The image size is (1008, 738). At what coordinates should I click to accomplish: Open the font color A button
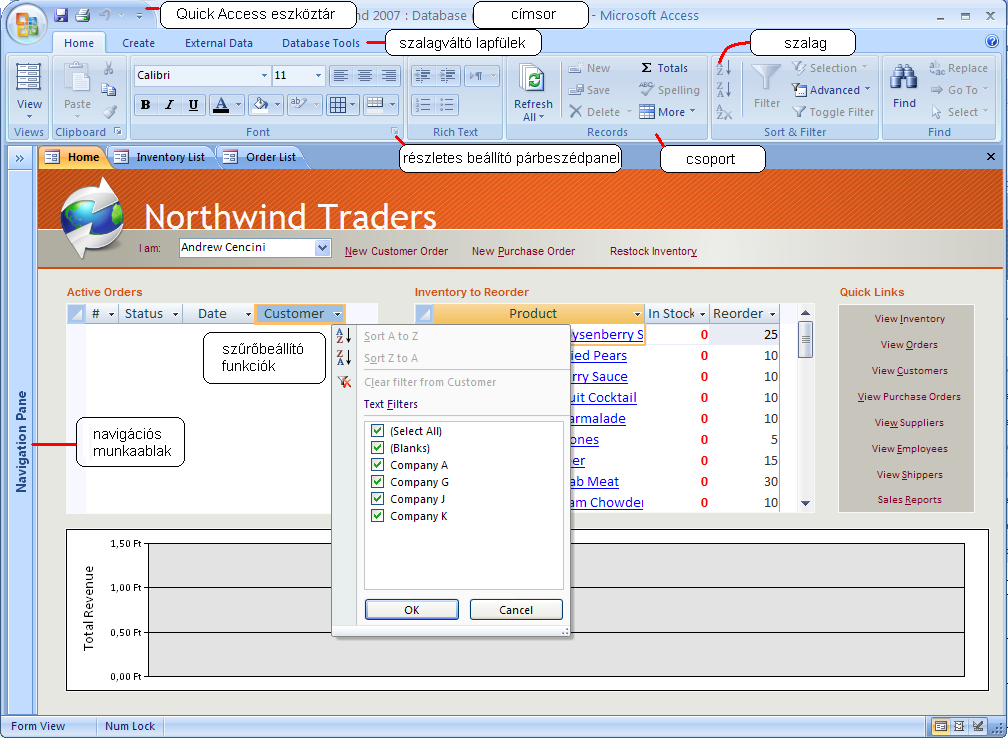pyautogui.click(x=220, y=104)
